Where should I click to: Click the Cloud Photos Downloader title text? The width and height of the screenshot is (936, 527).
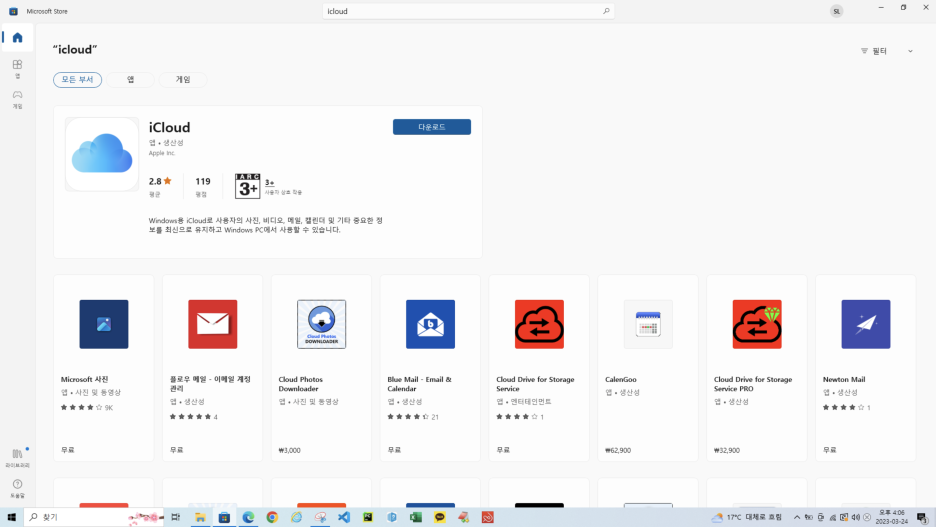(x=300, y=384)
